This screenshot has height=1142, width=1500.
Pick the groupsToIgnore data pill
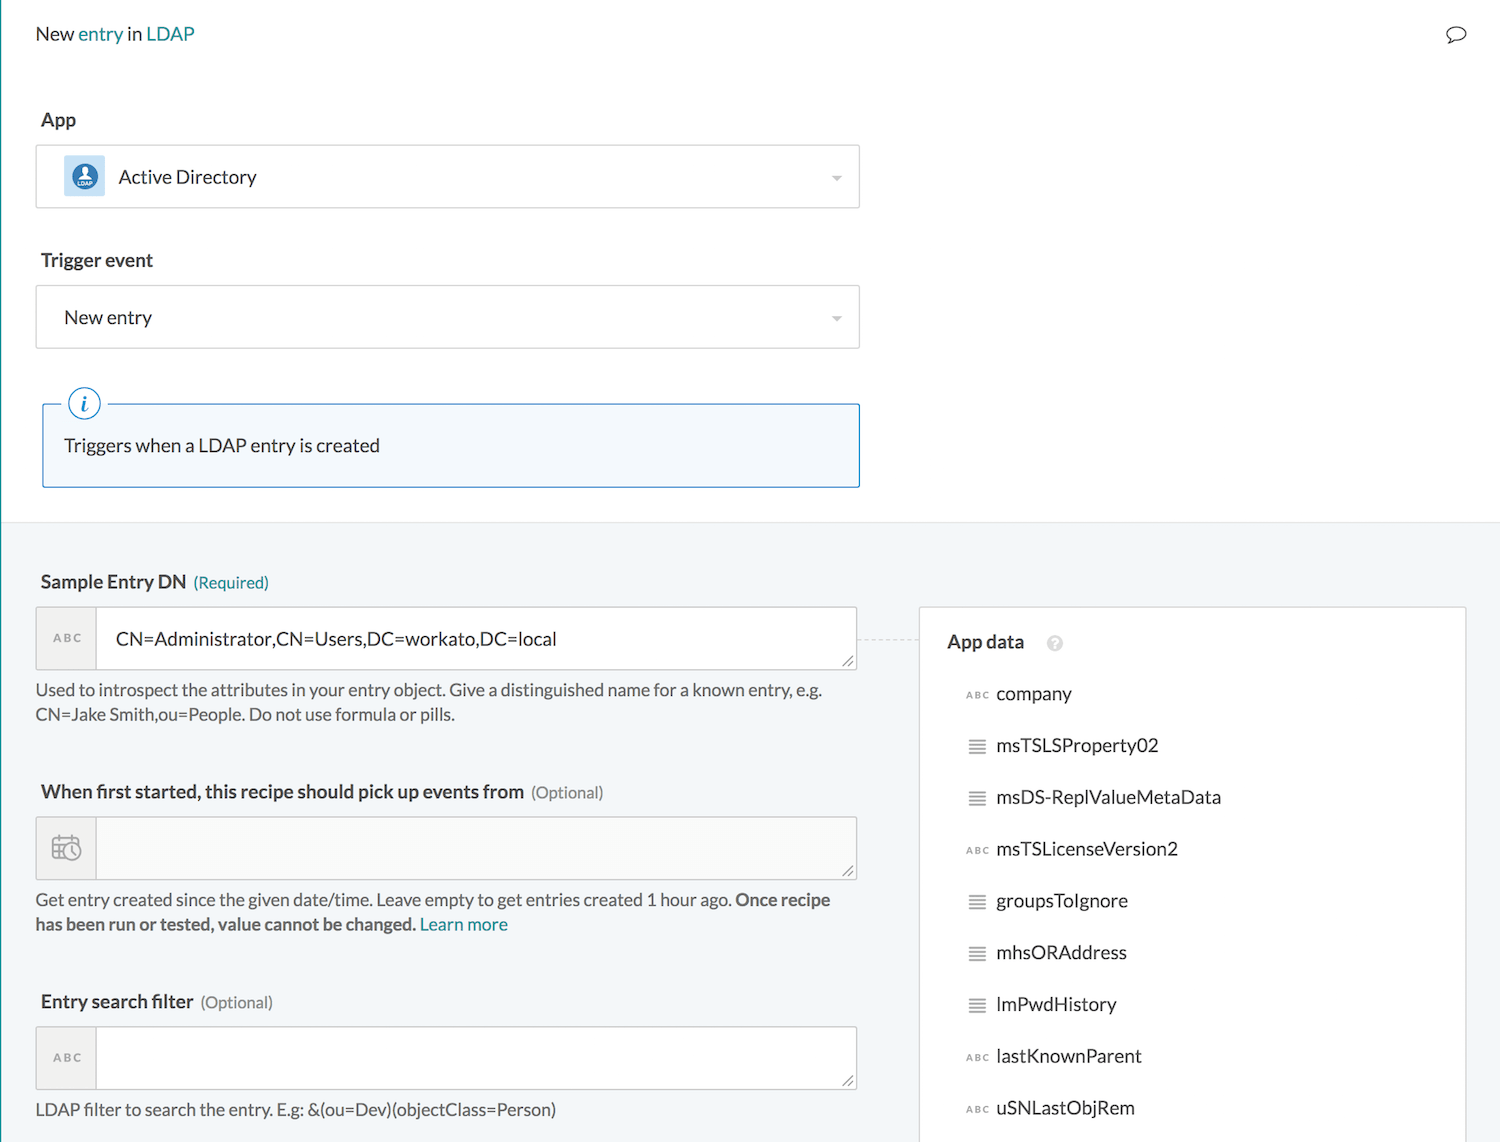pos(1061,901)
